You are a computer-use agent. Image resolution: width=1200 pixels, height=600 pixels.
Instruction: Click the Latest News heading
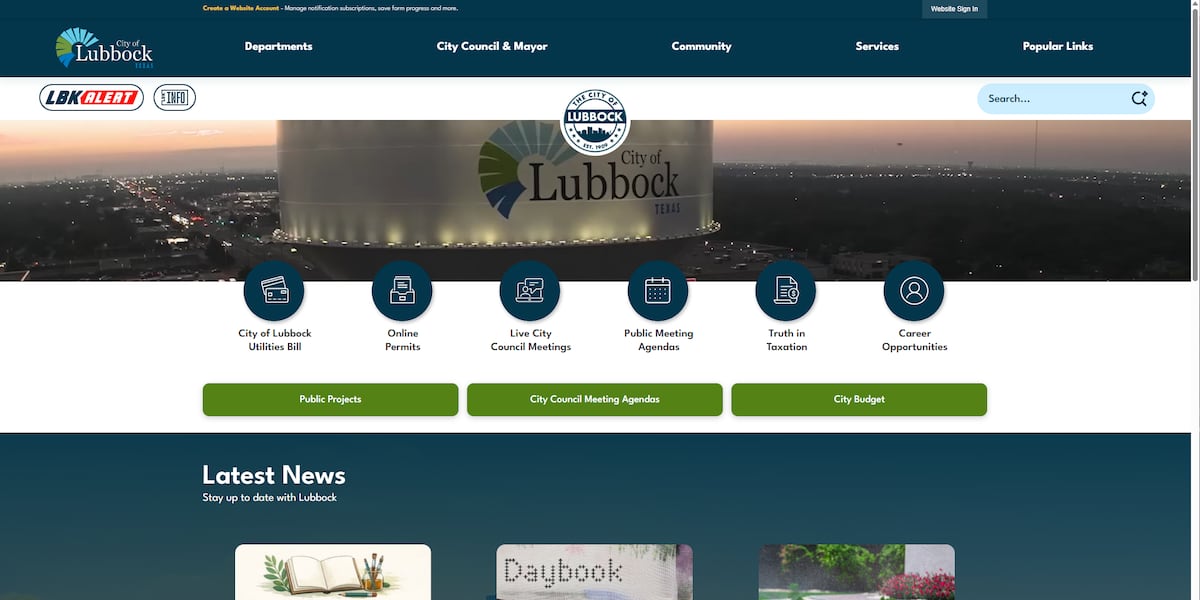click(274, 475)
